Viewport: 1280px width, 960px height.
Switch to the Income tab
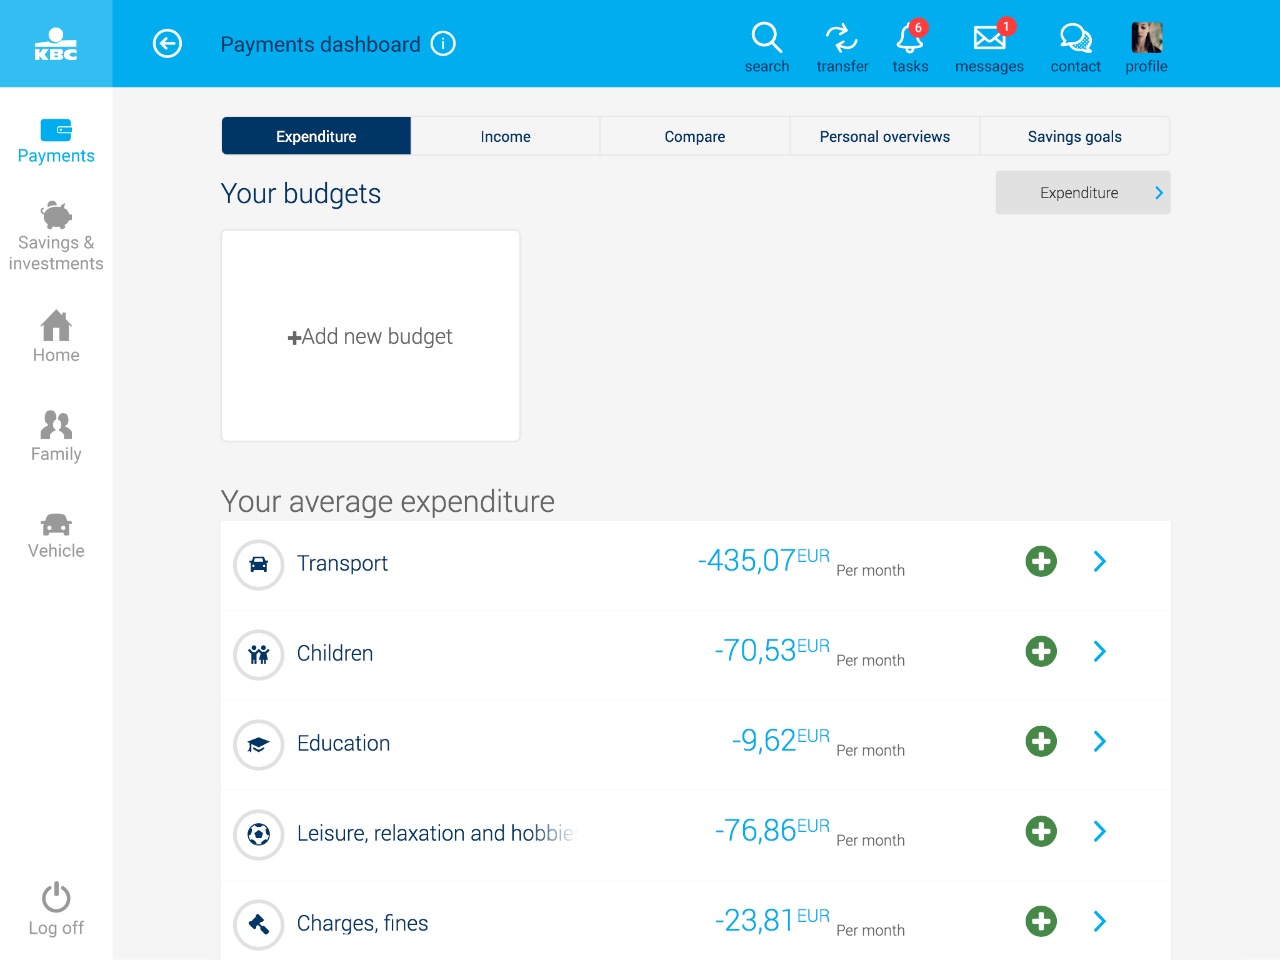pos(505,136)
